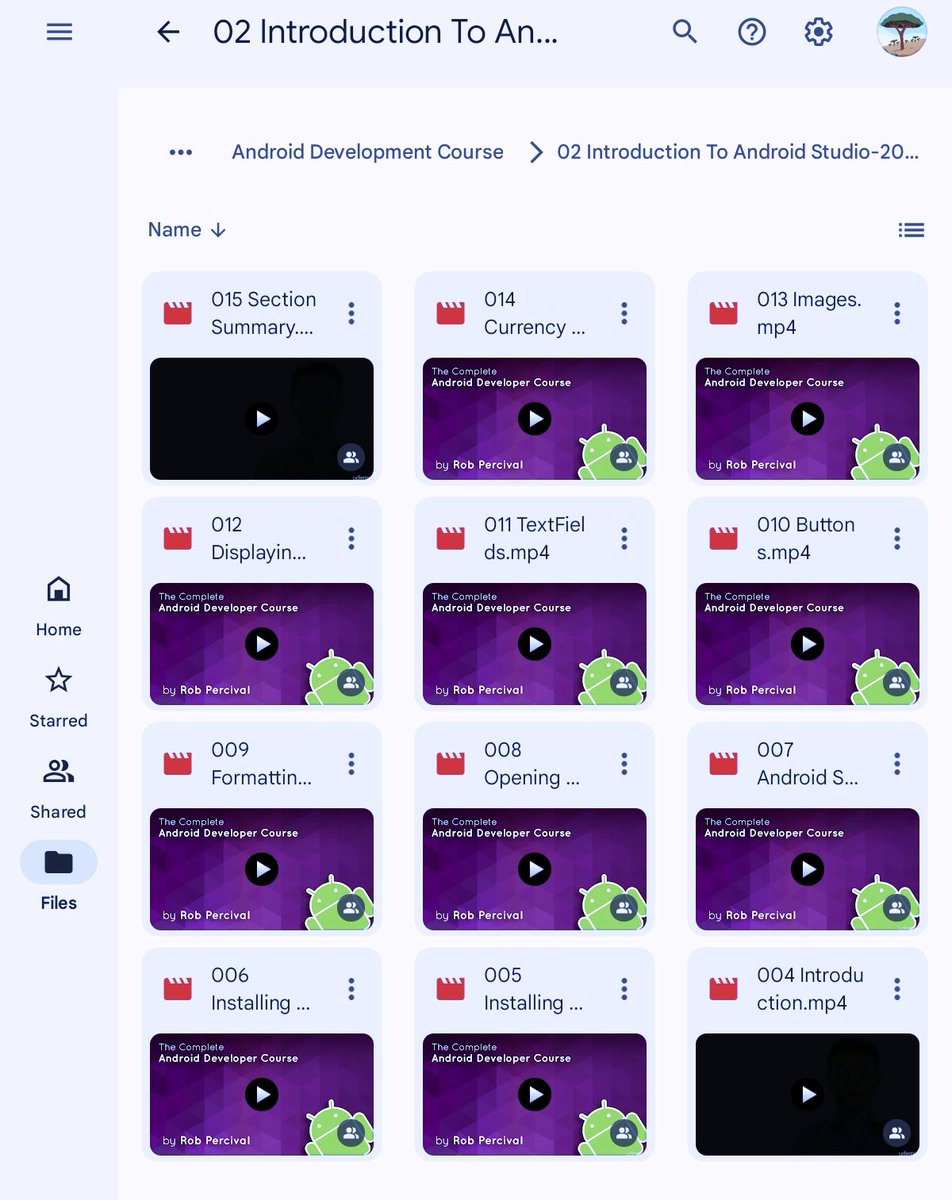Play the 015 Section Summary video thumbnail
Image resolution: width=952 pixels, height=1200 pixels.
pyautogui.click(x=262, y=419)
